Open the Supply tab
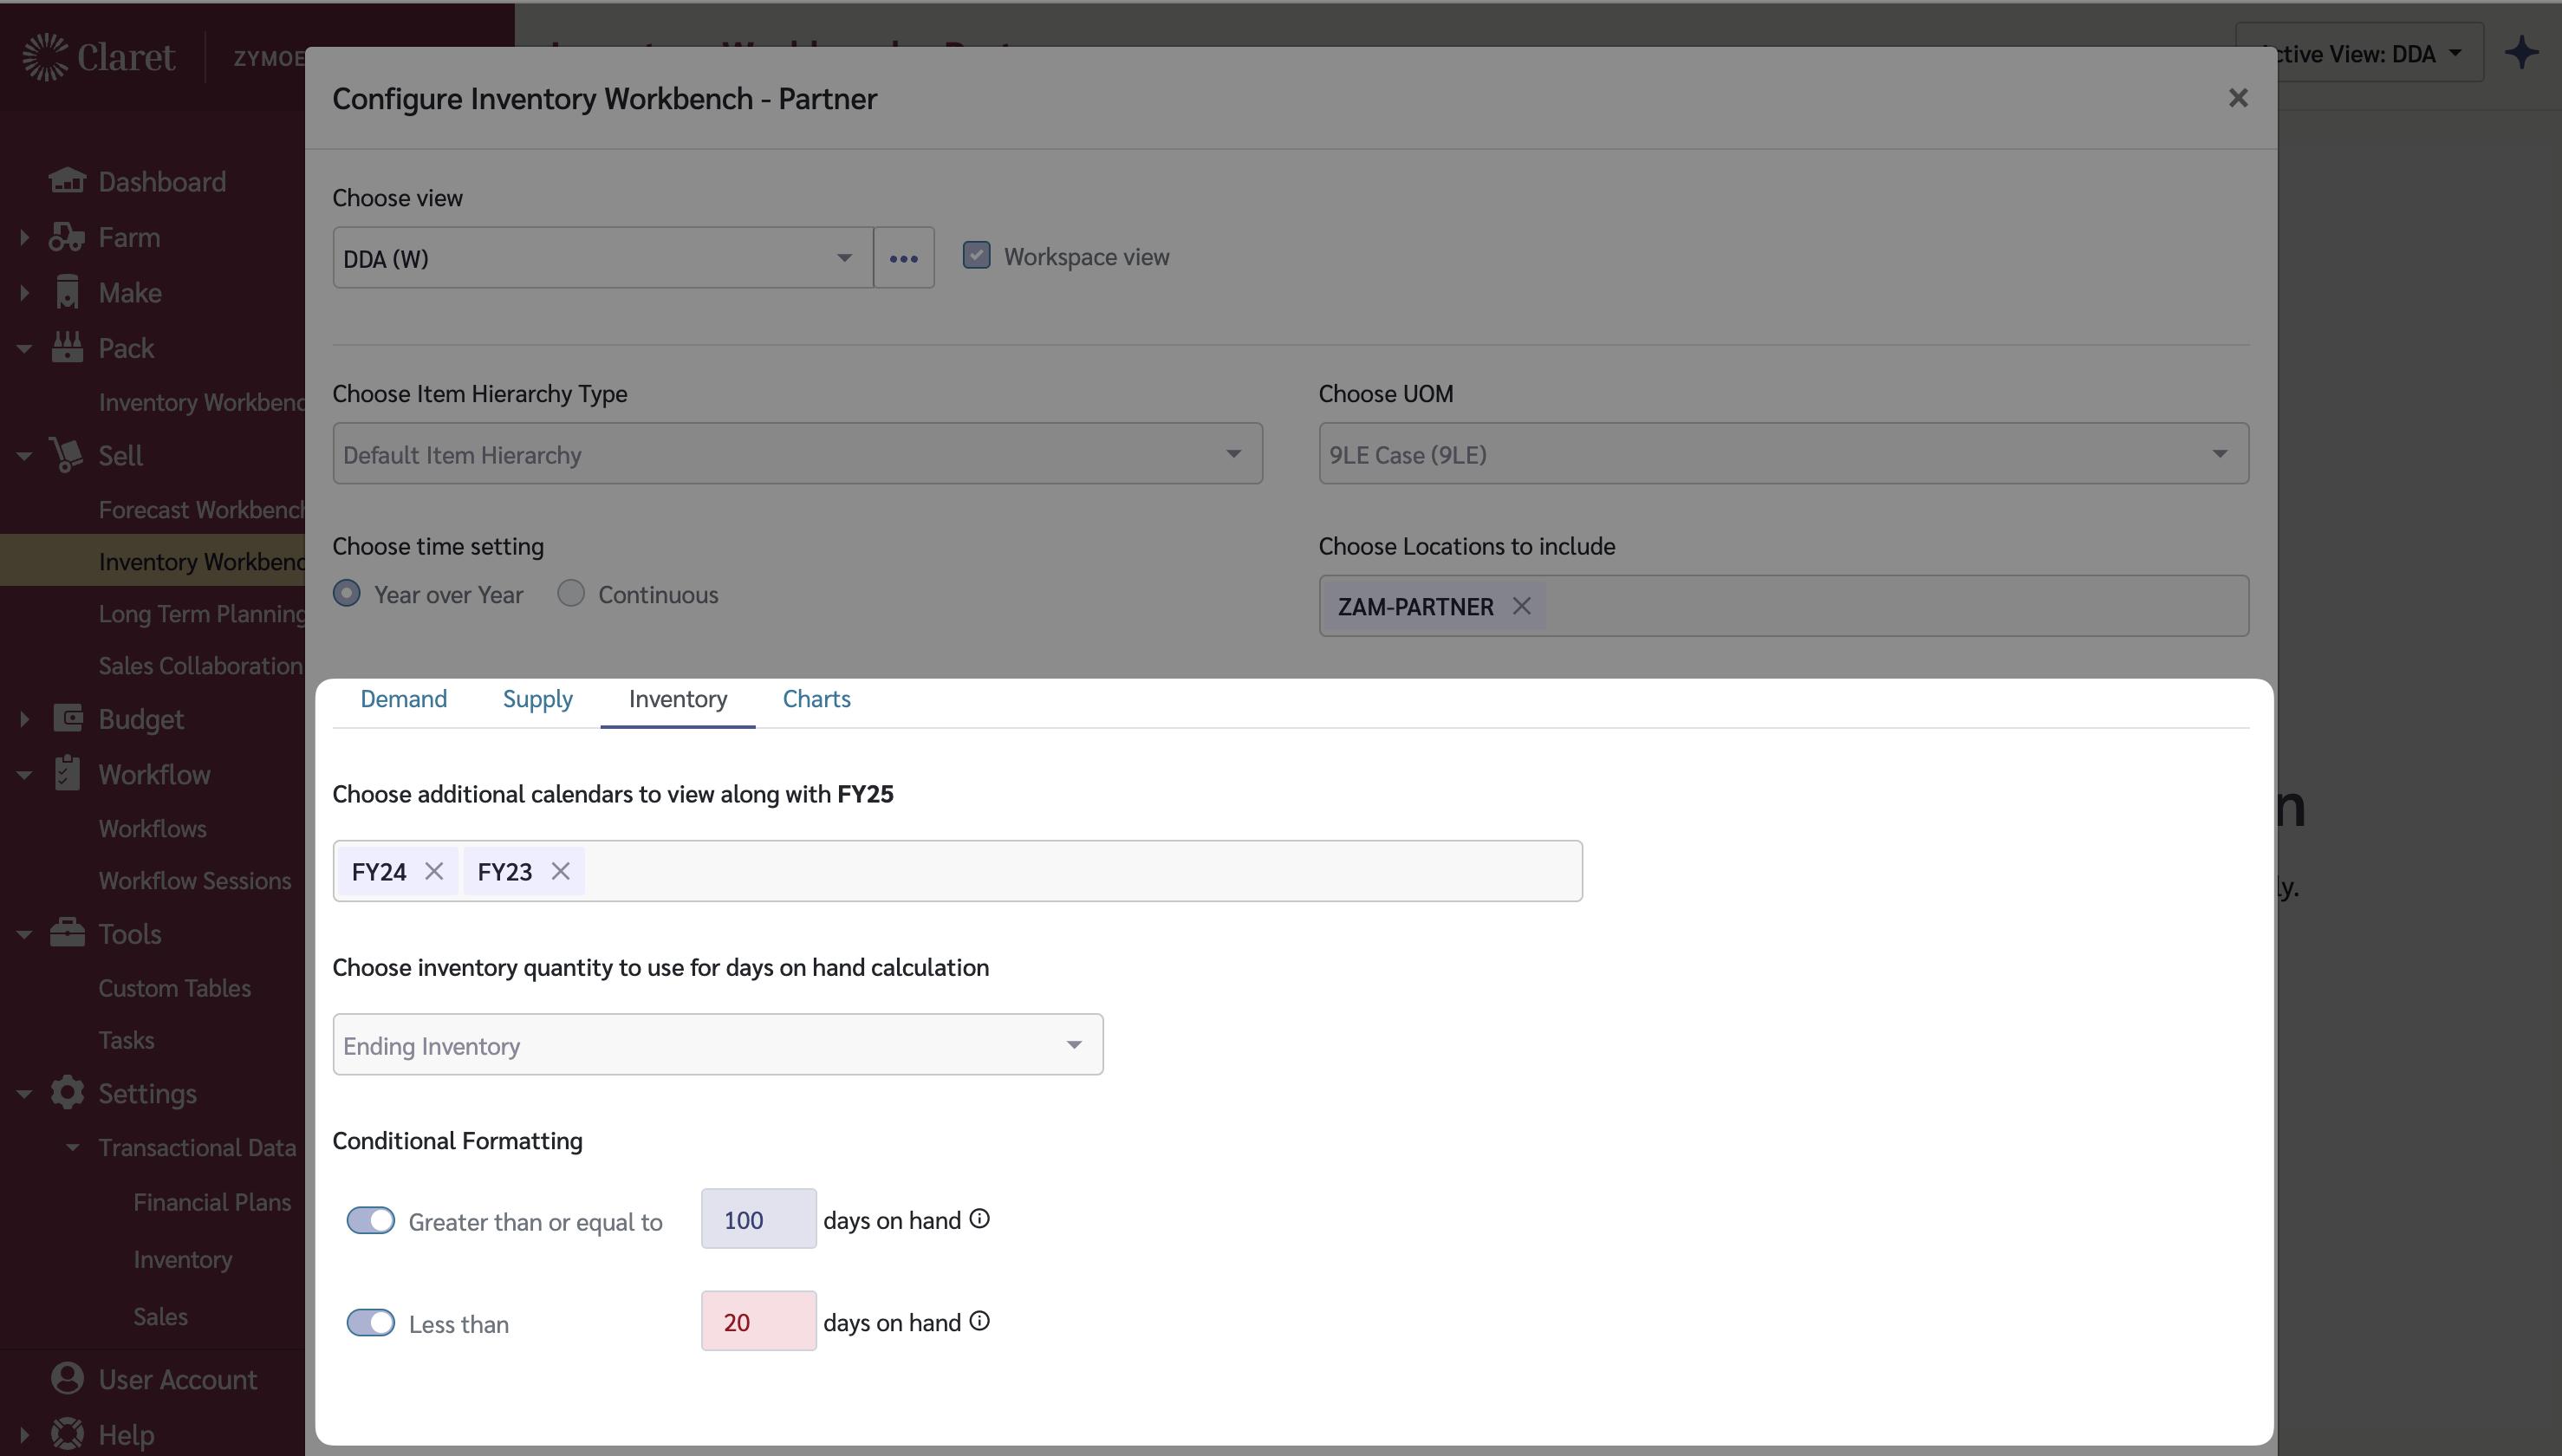This screenshot has height=1456, width=2562. [537, 699]
